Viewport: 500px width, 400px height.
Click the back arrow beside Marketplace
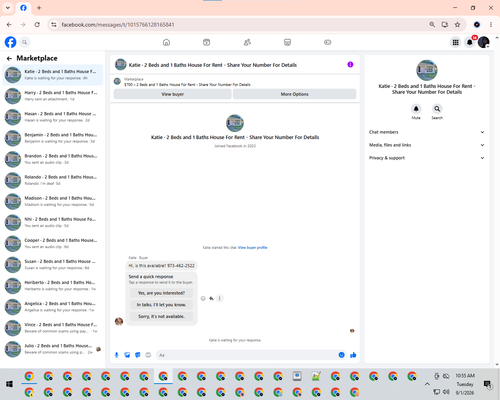pyautogui.click(x=9, y=58)
